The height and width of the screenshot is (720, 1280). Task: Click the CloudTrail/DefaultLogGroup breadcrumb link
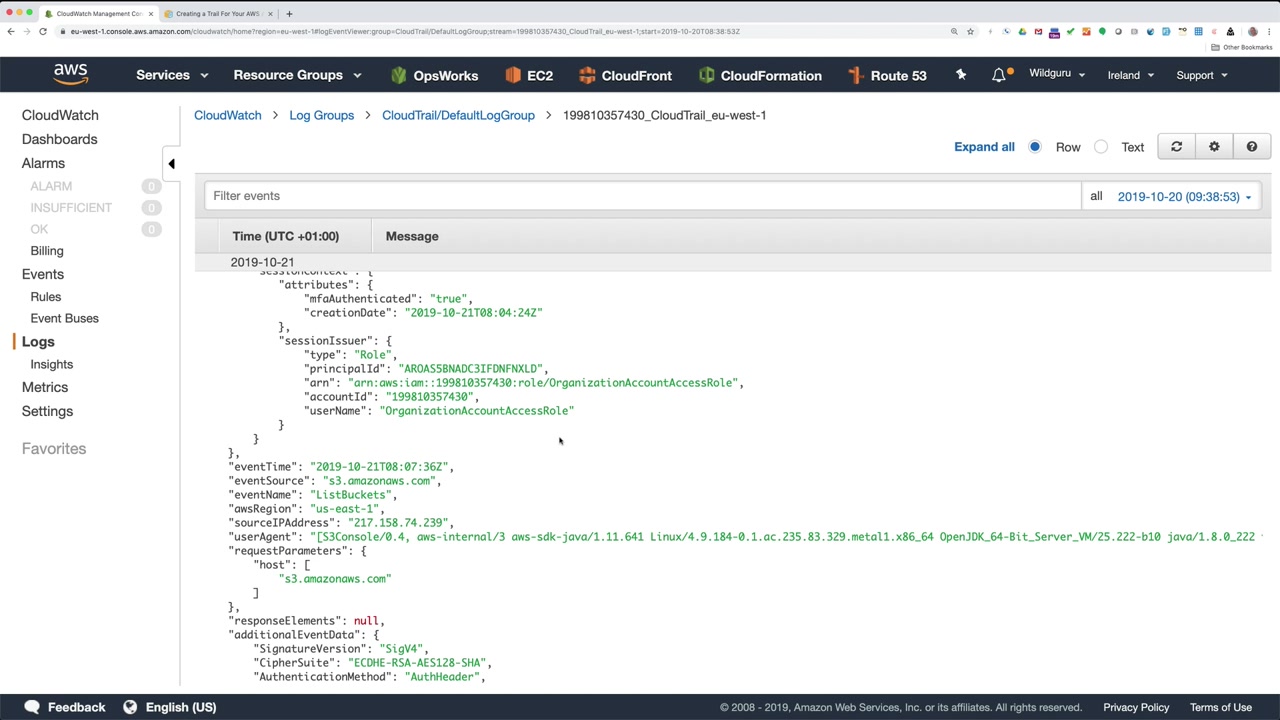coord(458,115)
